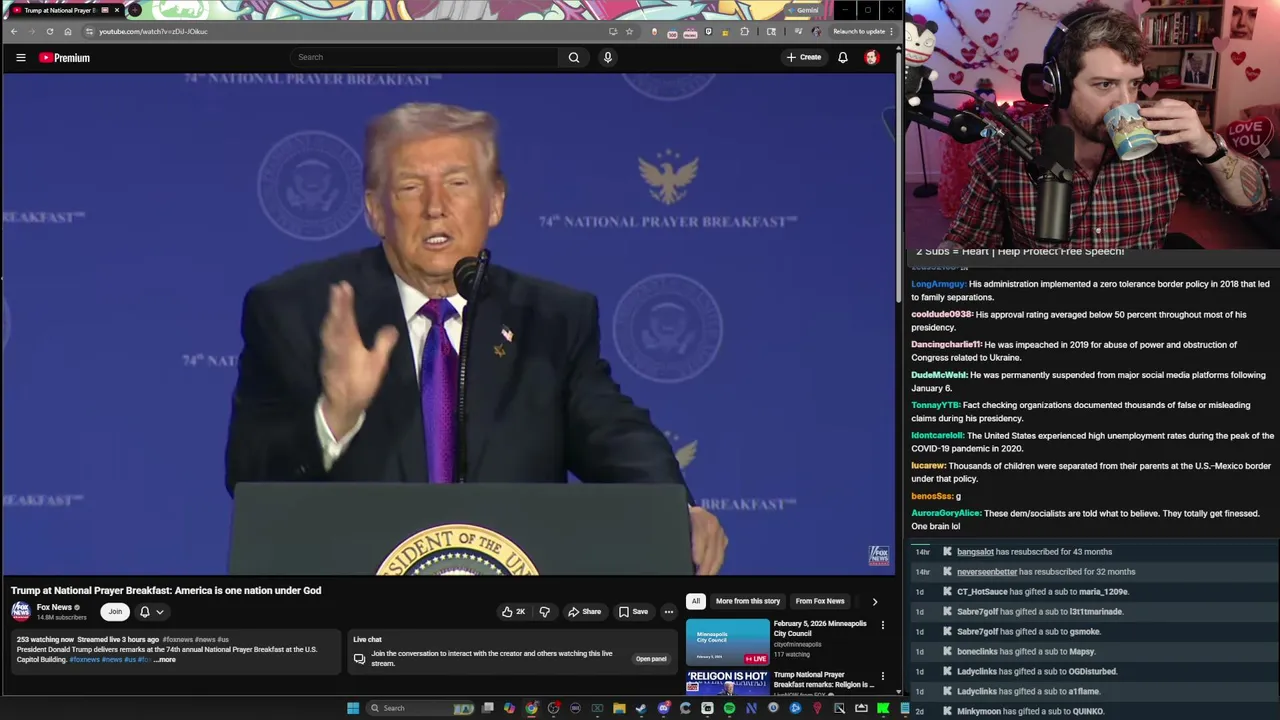Viewport: 1280px width, 720px height.
Task: Click the Trump prayer breakfast video player
Action: 448,324
